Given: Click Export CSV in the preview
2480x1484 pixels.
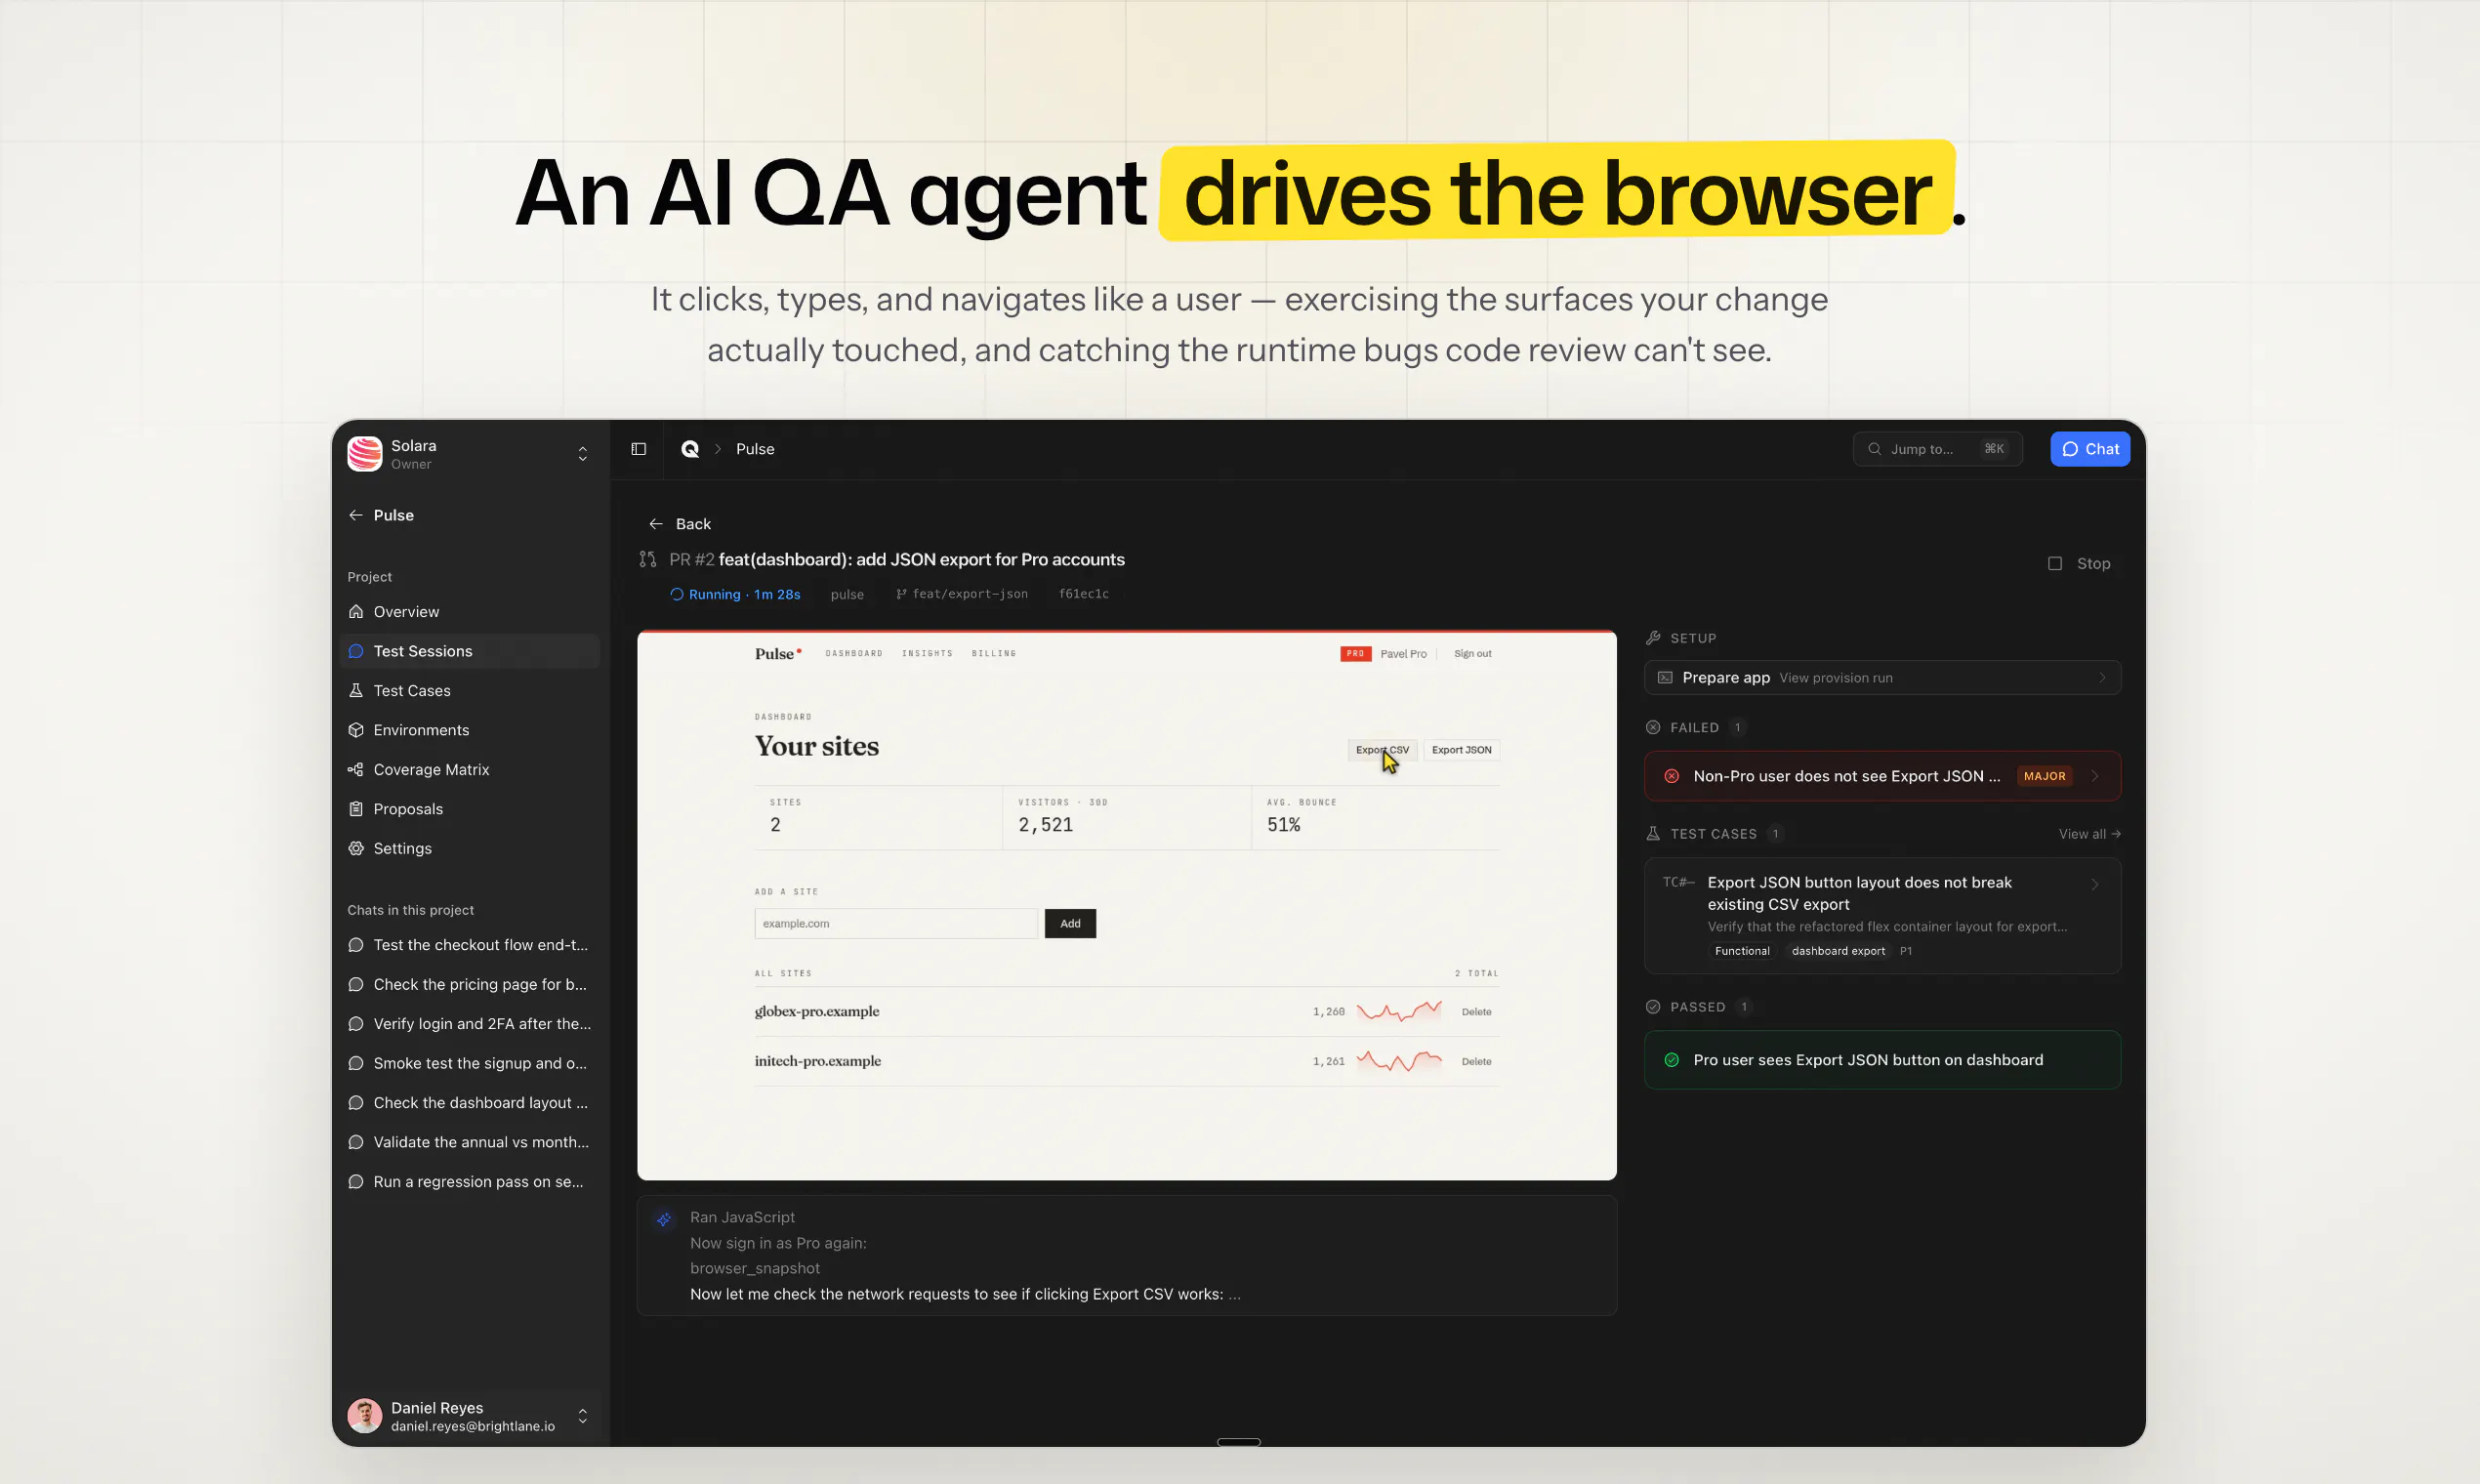Looking at the screenshot, I should [1382, 750].
